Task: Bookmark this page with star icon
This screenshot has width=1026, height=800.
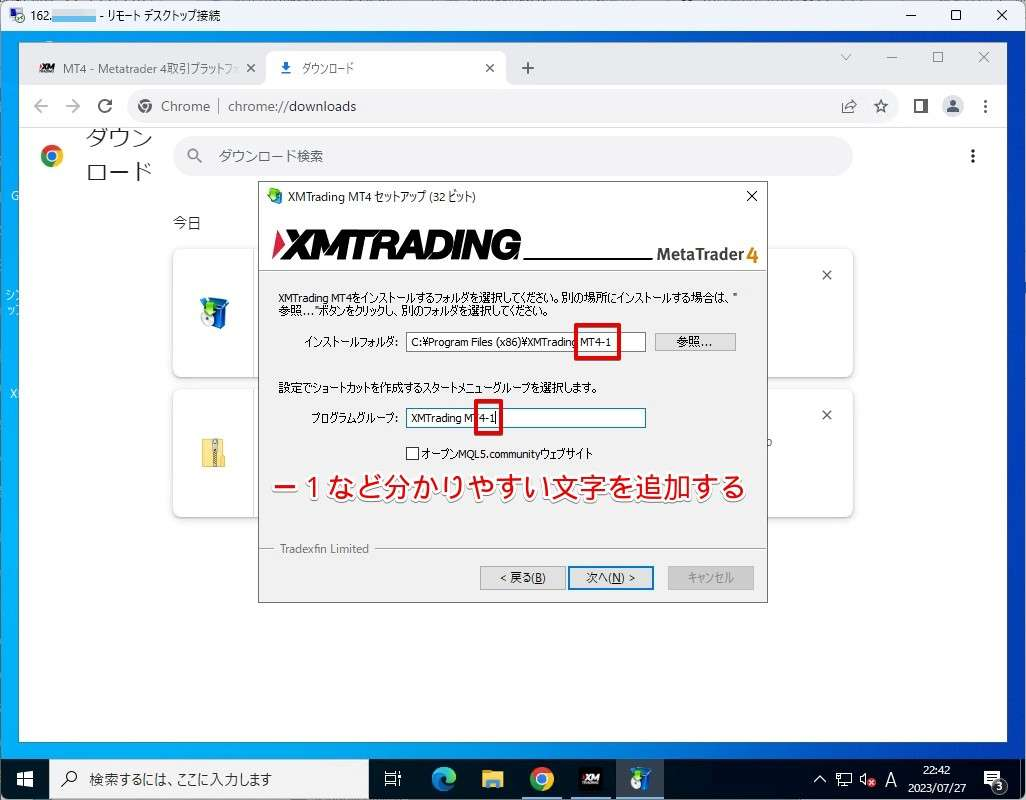Action: [x=881, y=106]
